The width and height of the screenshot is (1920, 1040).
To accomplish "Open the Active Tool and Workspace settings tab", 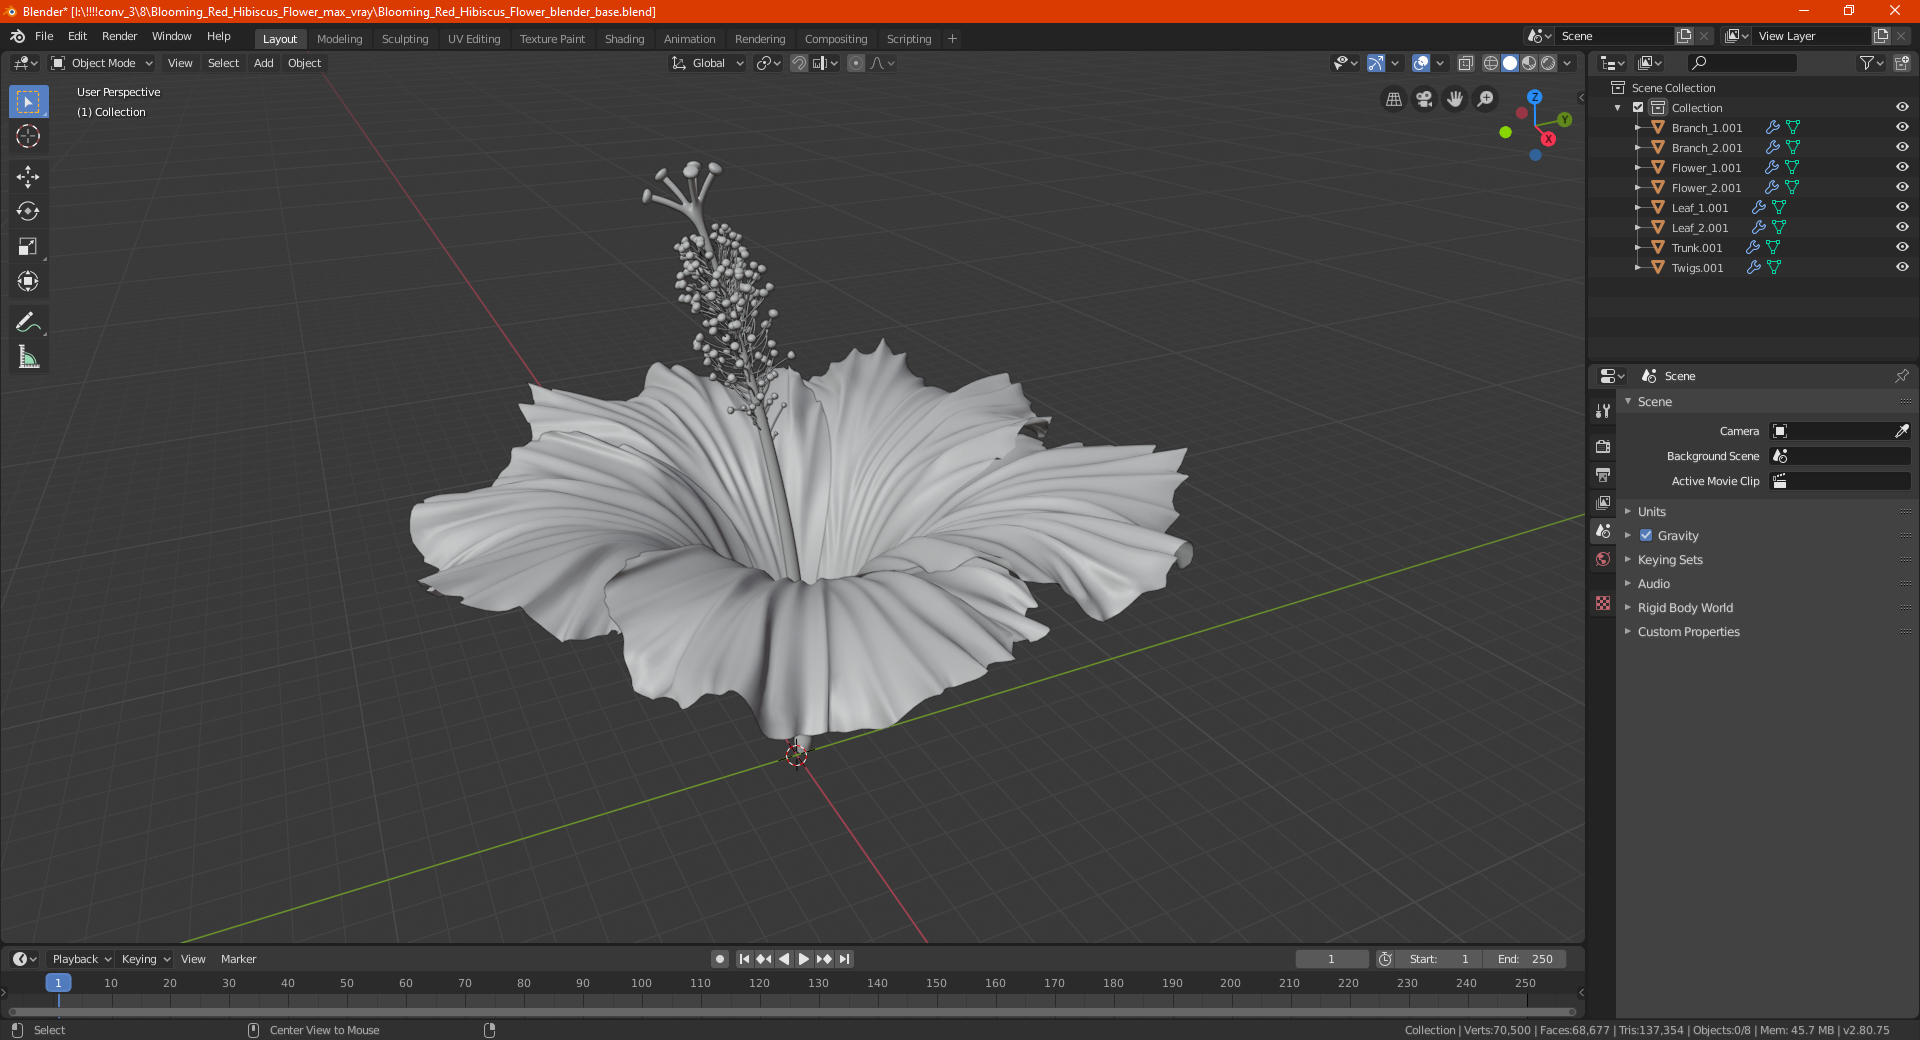I will (1603, 411).
